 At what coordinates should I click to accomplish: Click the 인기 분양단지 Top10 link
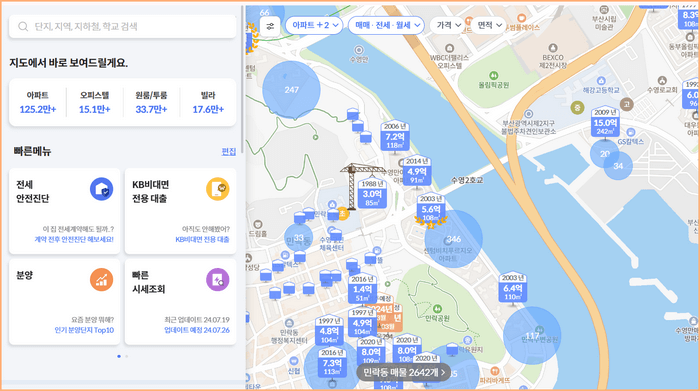coord(84,330)
